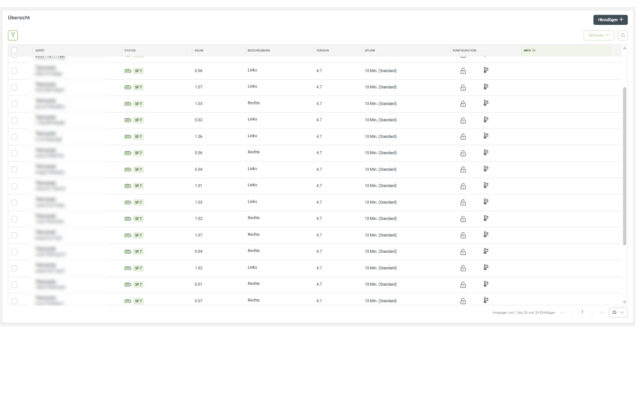Sort by the Status column header
This screenshot has height=400, width=640.
tap(130, 51)
